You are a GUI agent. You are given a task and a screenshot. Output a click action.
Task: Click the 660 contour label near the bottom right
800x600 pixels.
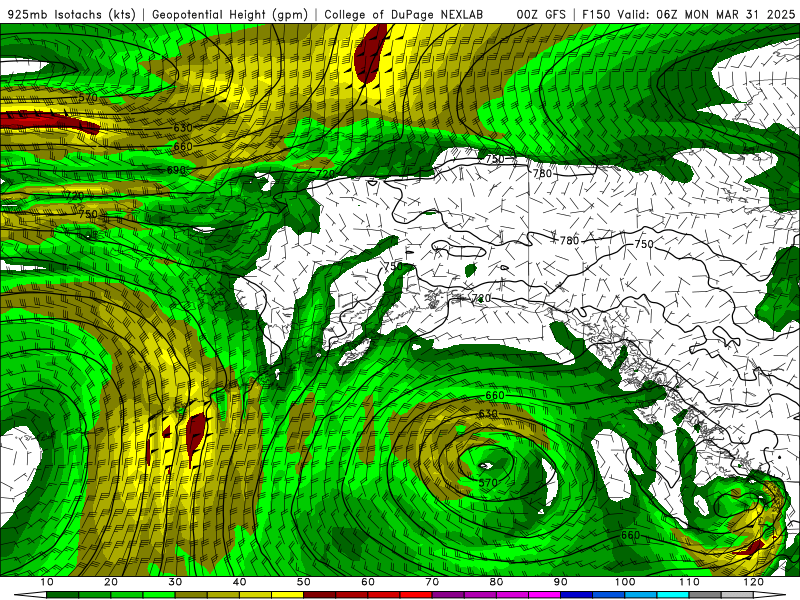(x=631, y=535)
